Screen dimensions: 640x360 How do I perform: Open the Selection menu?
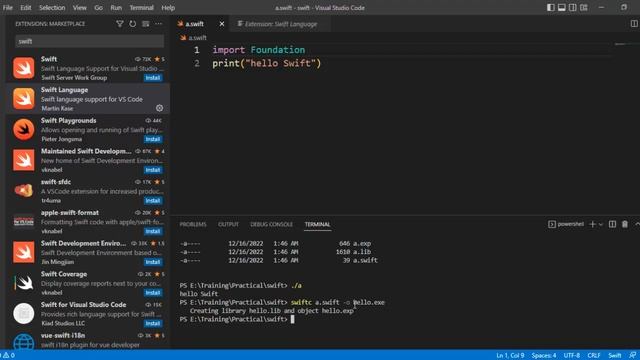pyautogui.click(x=52, y=7)
